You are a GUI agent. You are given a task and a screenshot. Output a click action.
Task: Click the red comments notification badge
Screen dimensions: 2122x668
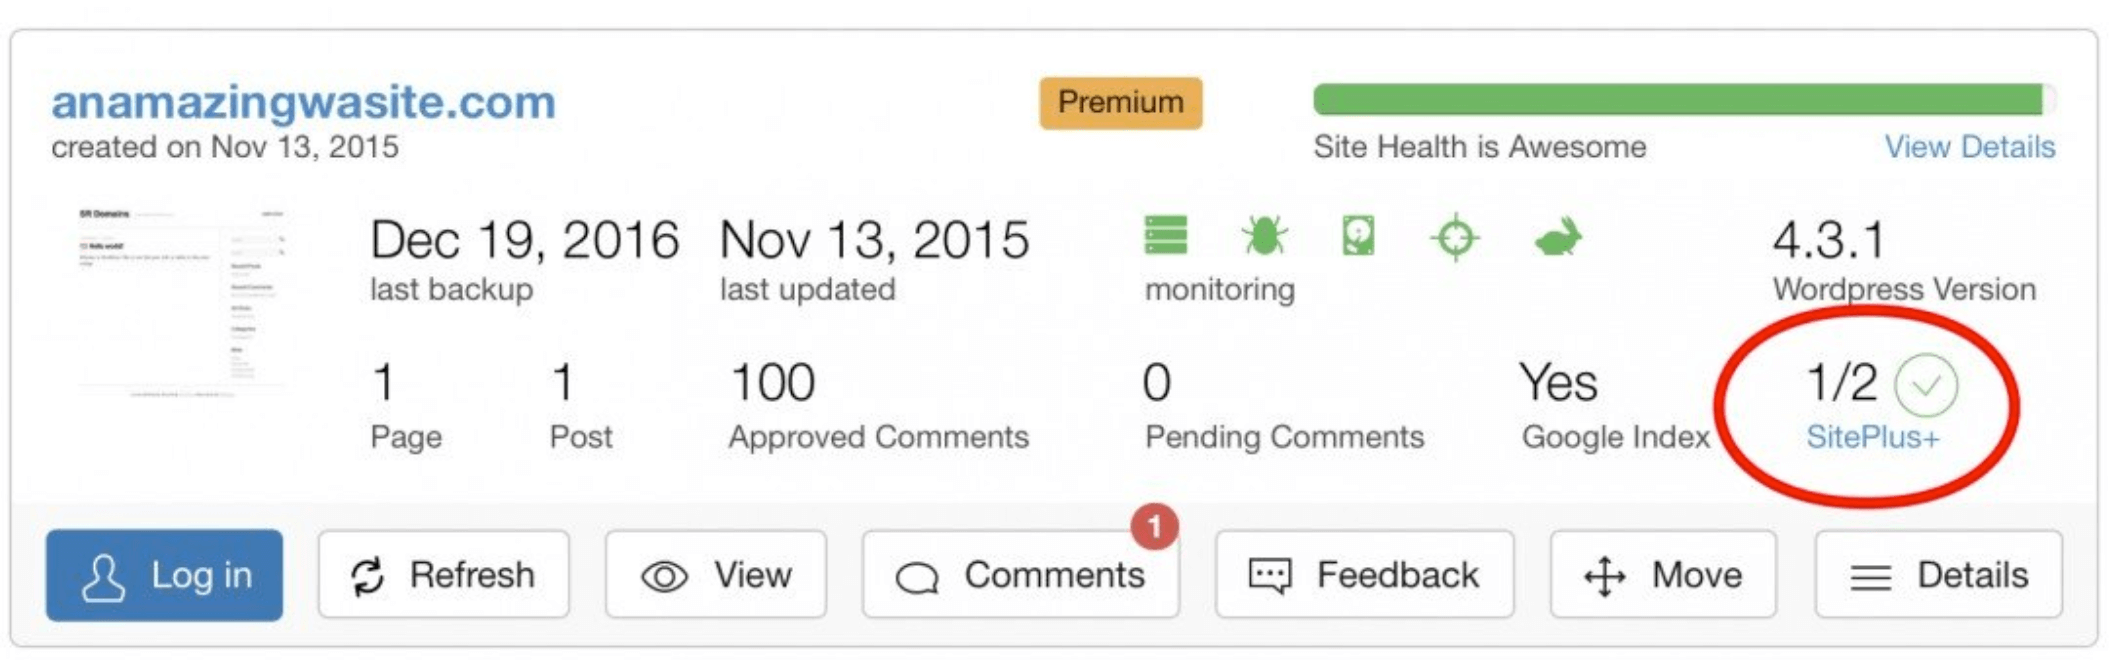tap(1154, 526)
